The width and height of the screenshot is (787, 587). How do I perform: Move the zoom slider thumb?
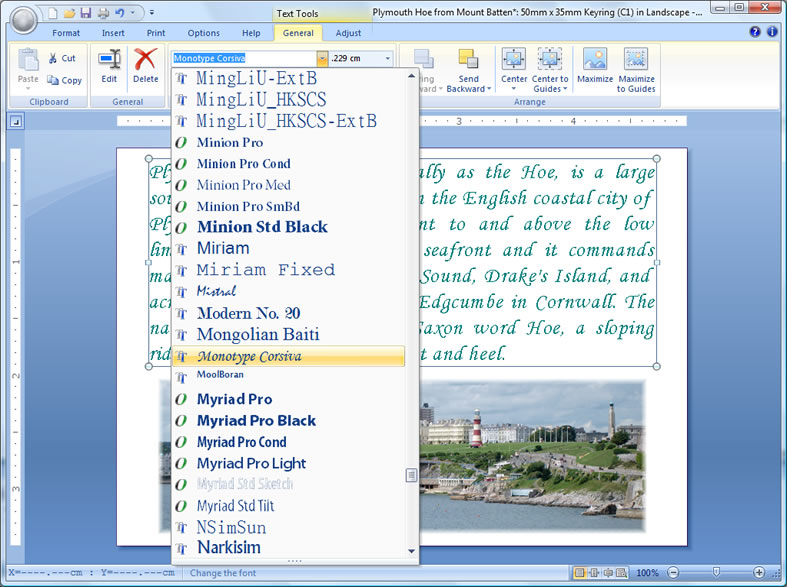(x=716, y=572)
